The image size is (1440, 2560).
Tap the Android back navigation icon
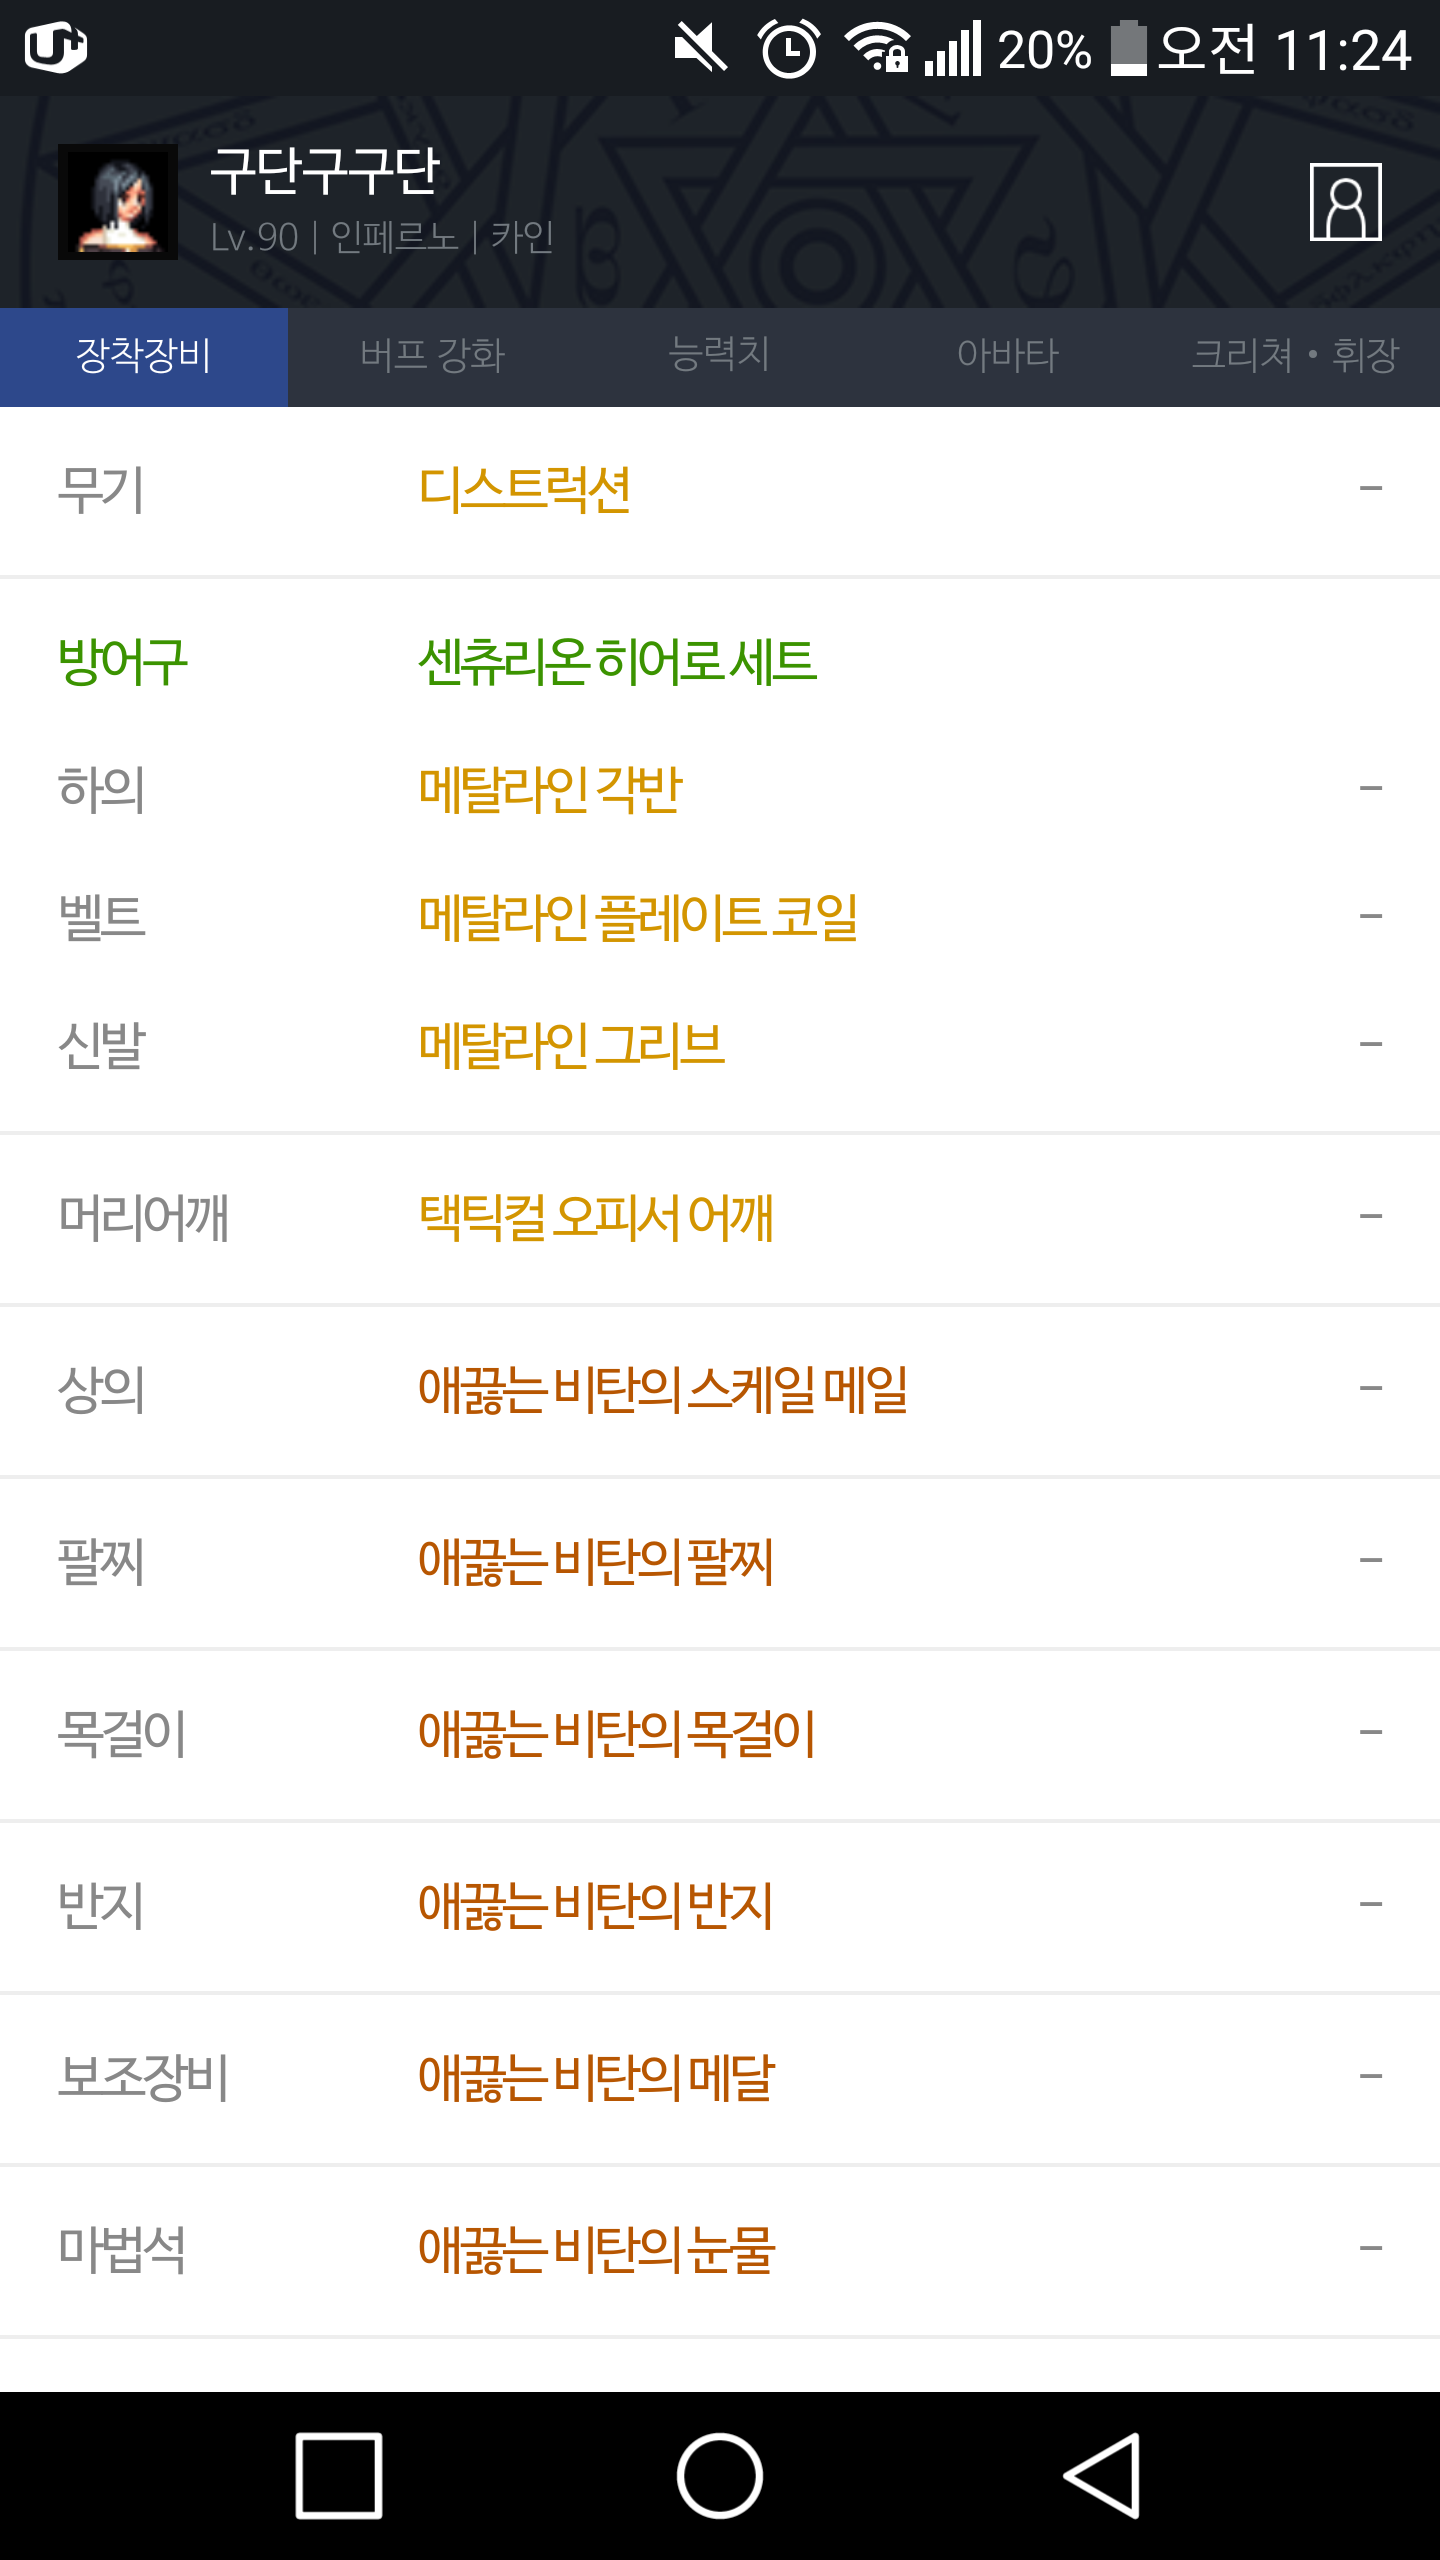pos(1102,2476)
